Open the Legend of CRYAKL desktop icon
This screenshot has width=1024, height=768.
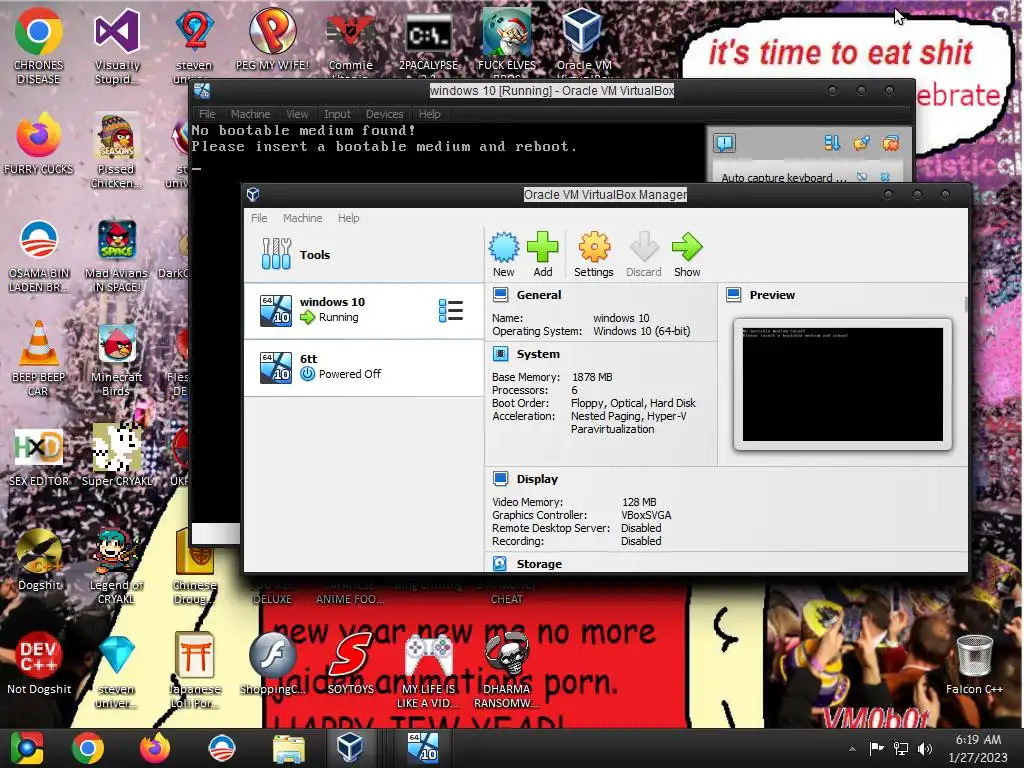click(x=116, y=566)
